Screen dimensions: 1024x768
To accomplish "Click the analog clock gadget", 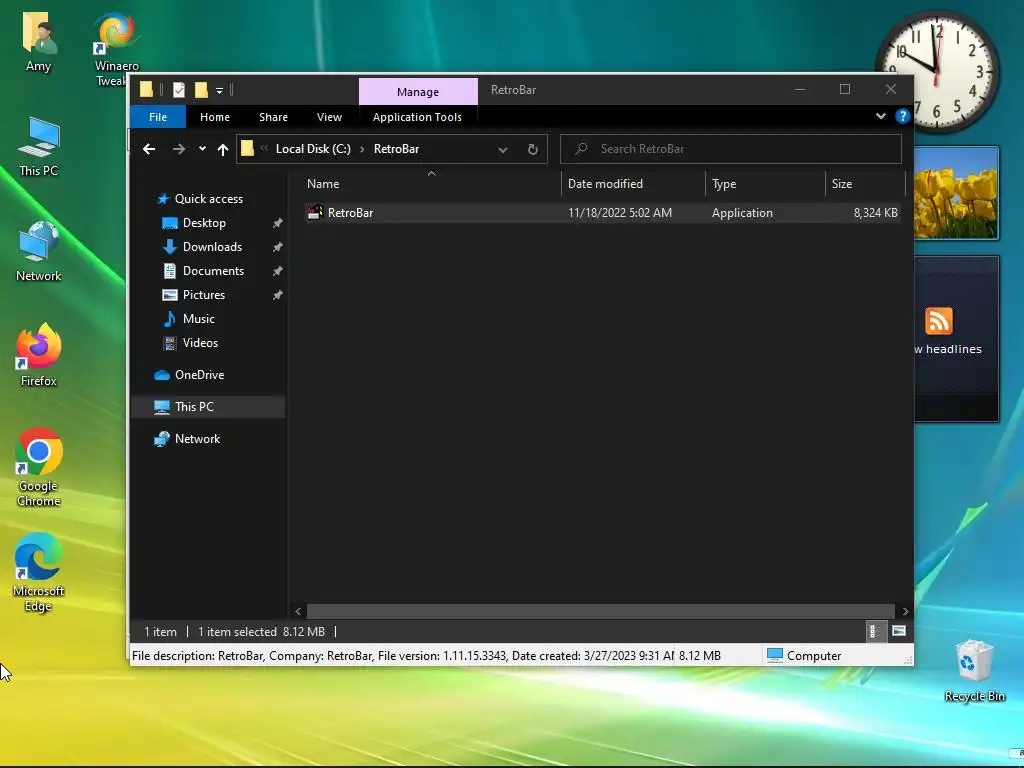I will (937, 71).
